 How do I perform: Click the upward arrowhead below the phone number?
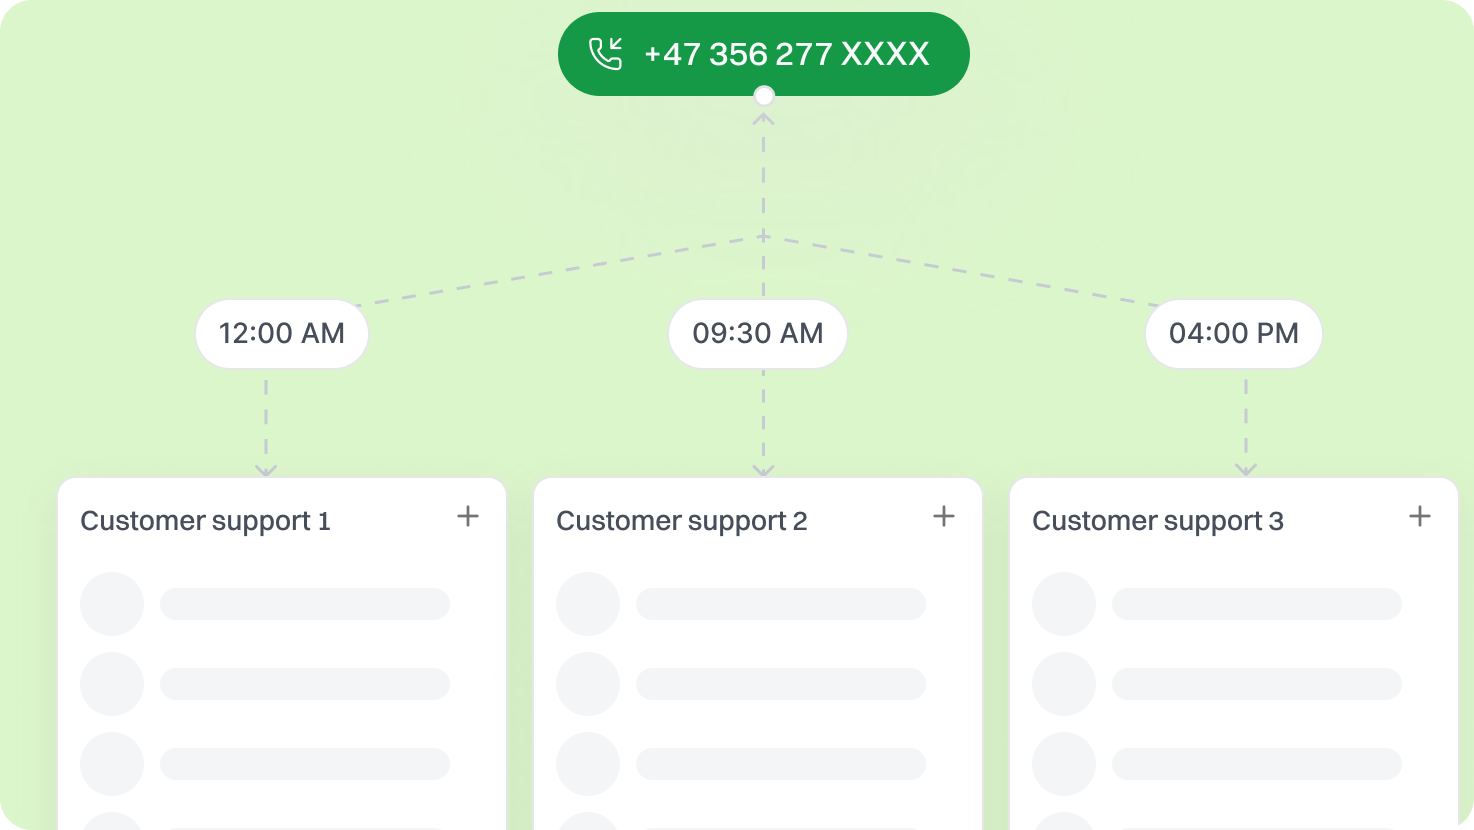[x=764, y=119]
